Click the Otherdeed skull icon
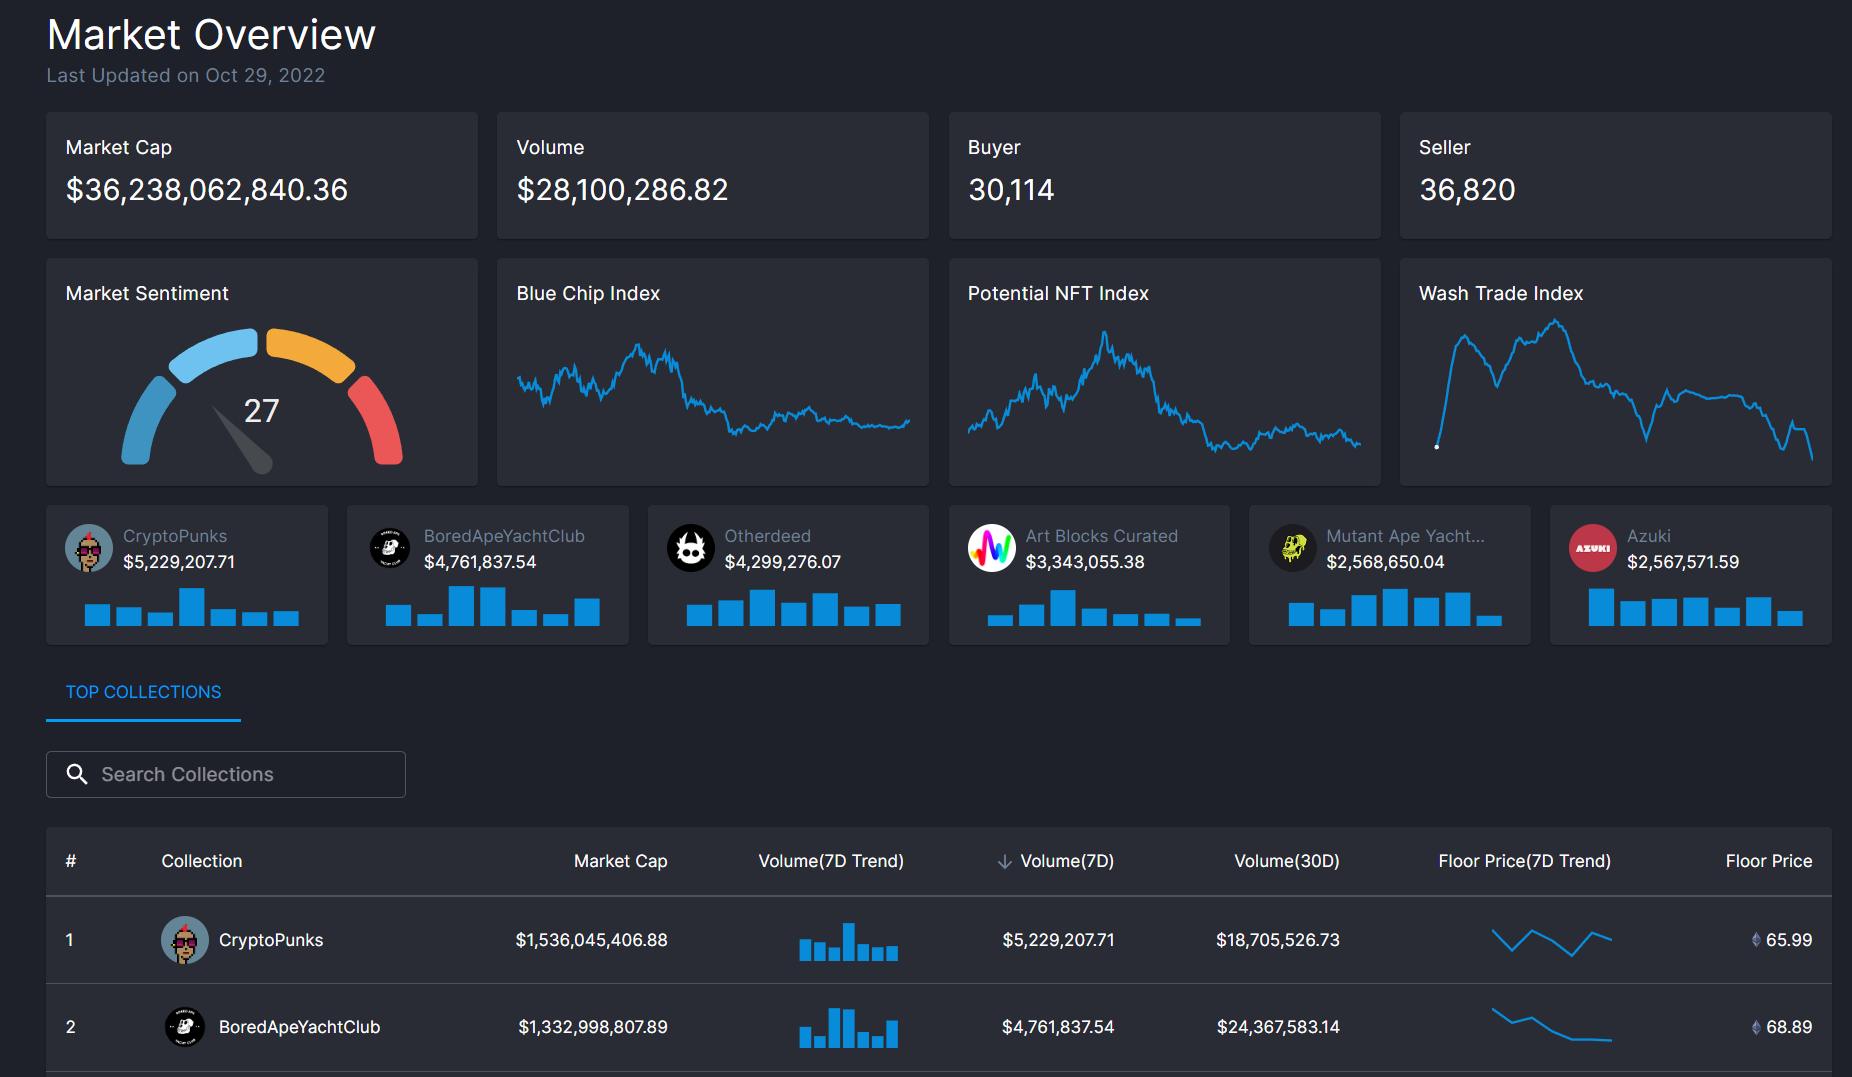Viewport: 1852px width, 1077px height. (690, 548)
